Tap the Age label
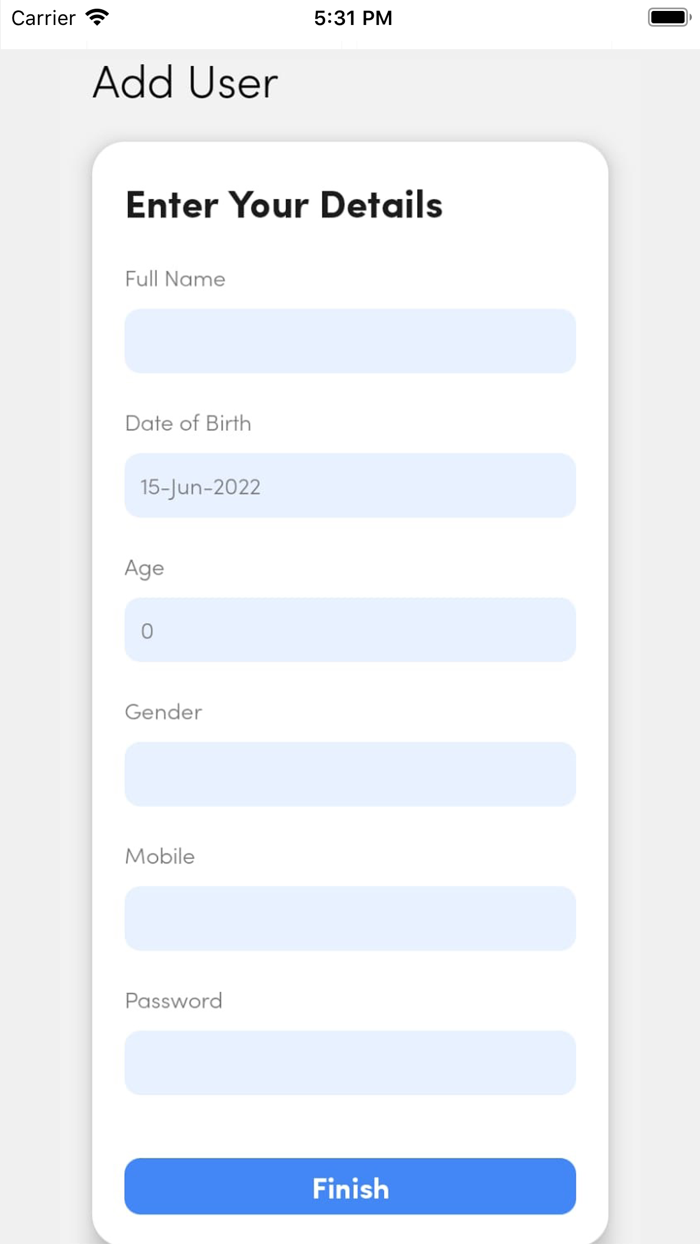Image resolution: width=700 pixels, height=1244 pixels. pyautogui.click(x=144, y=568)
